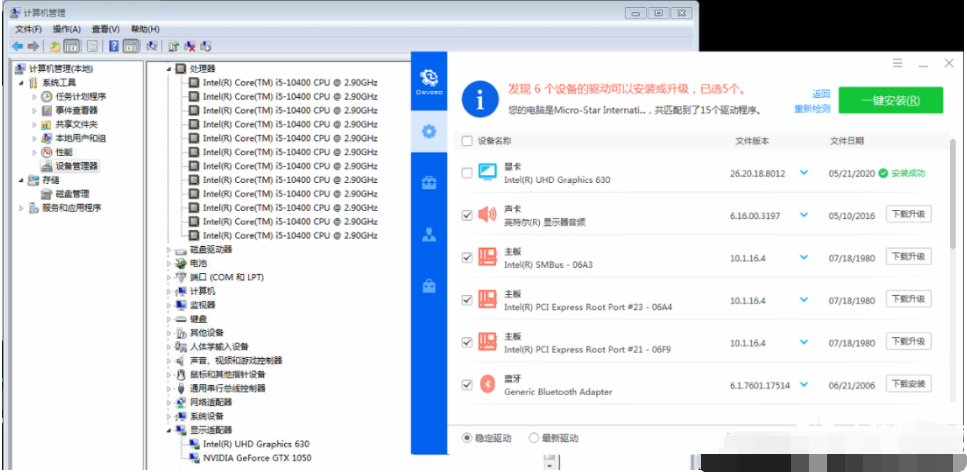This screenshot has width=967, height=475.
Task: Toggle the select-all device name checkbox
Action: (x=467, y=141)
